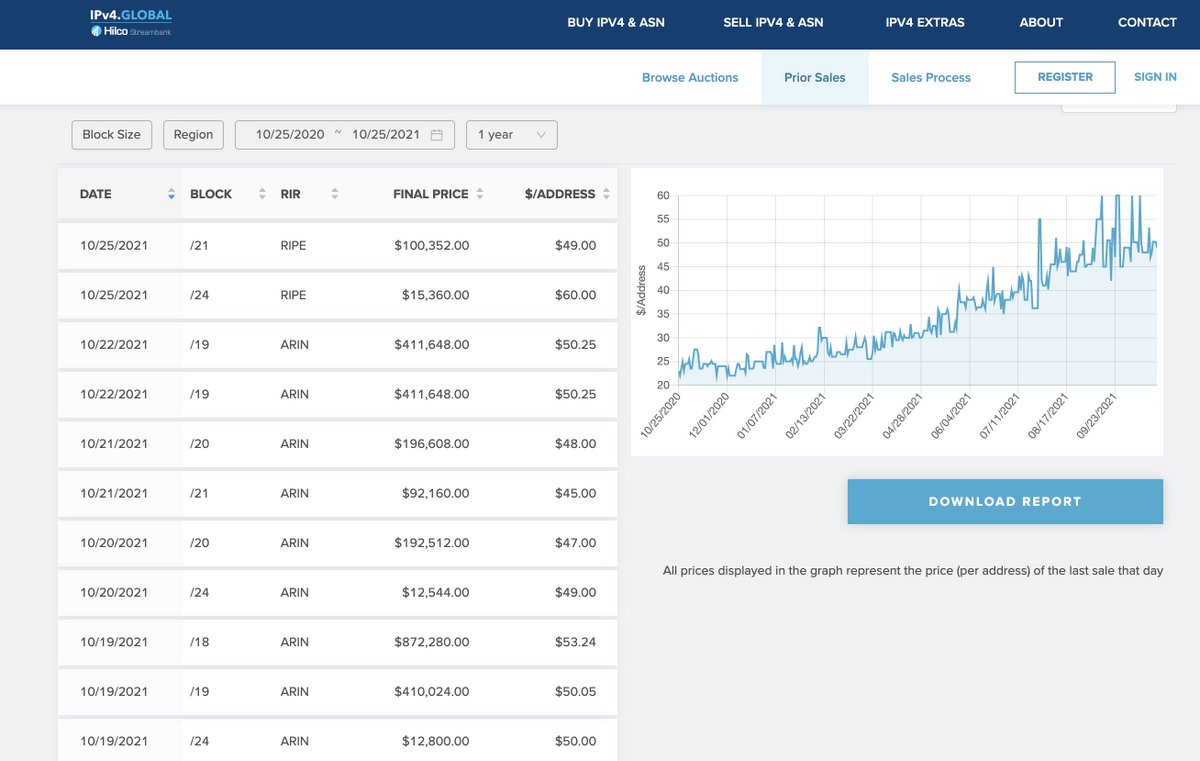
Task: Select the $100,352.00 final price cell
Action: [x=432, y=245]
